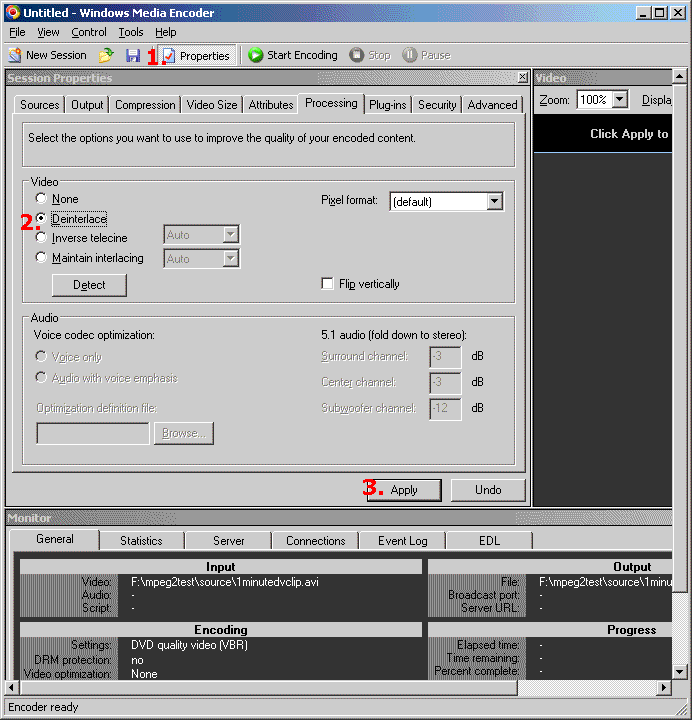Click the Center channel dB field
The width and height of the screenshot is (692, 720).
445,383
